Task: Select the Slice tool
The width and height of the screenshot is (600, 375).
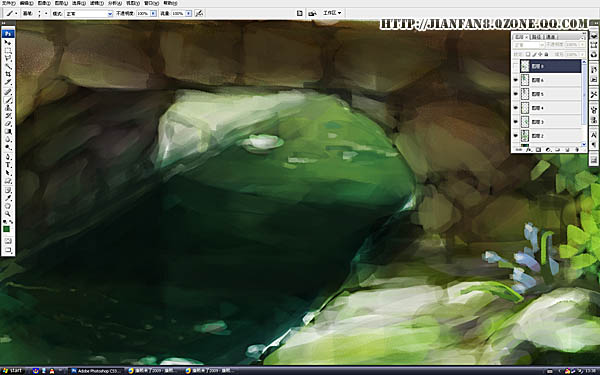Action: [x=8, y=82]
